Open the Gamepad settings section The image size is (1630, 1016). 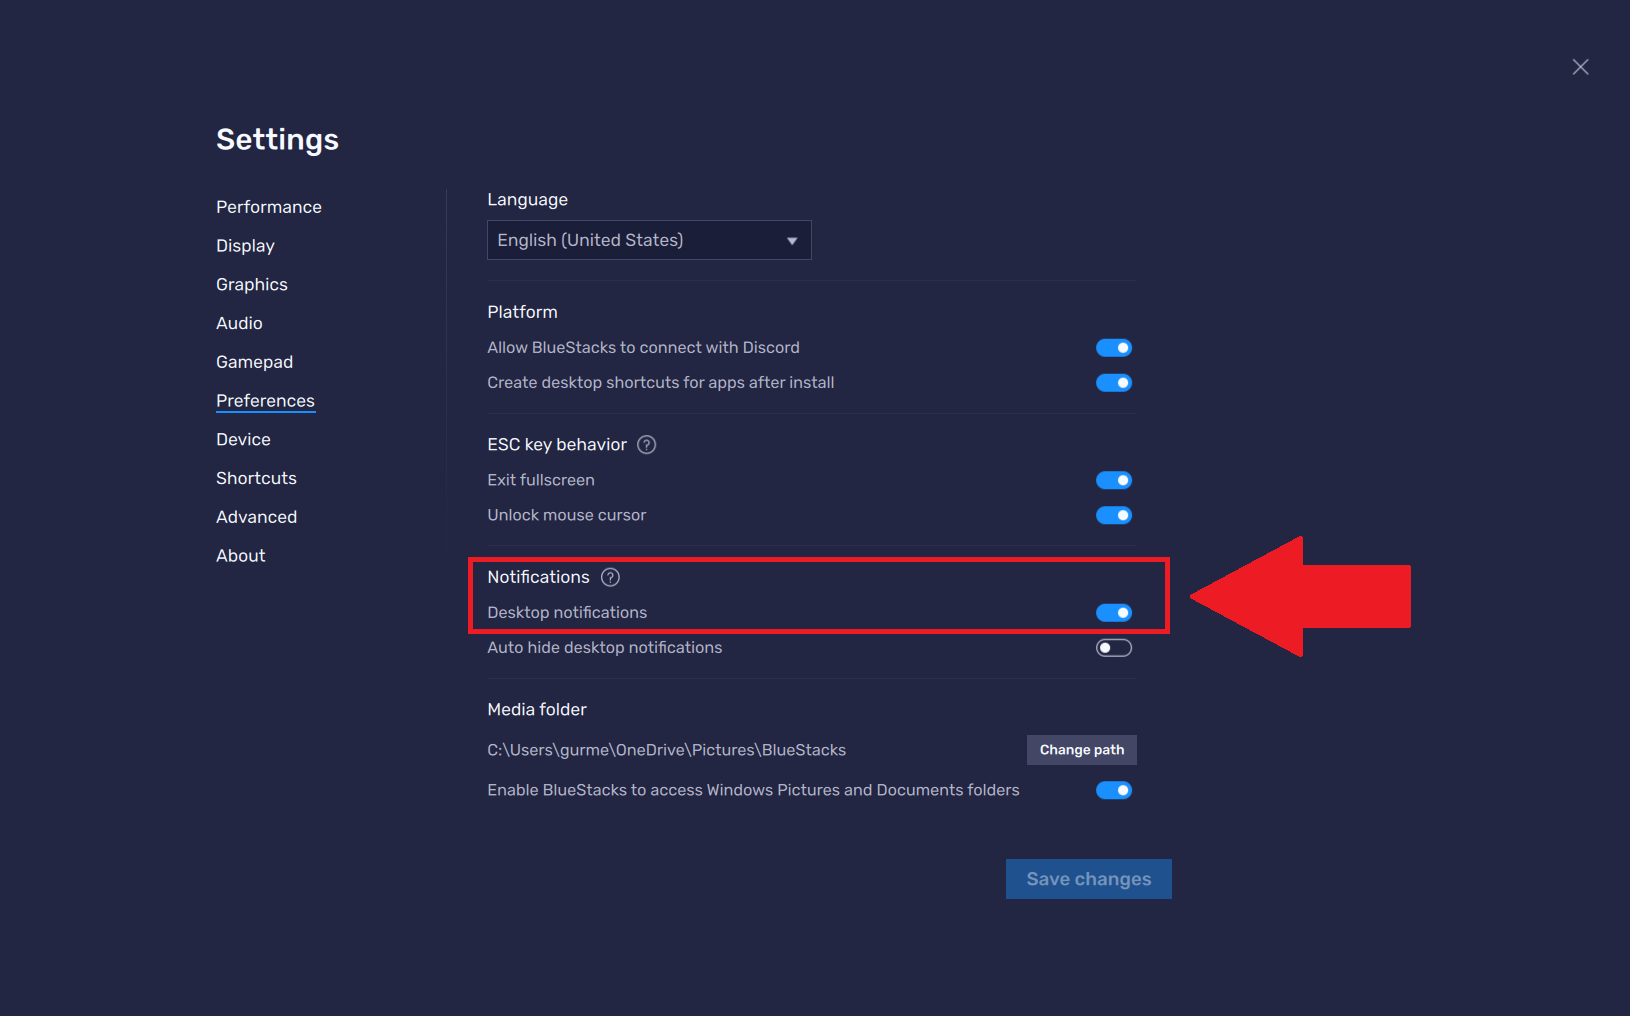[254, 362]
